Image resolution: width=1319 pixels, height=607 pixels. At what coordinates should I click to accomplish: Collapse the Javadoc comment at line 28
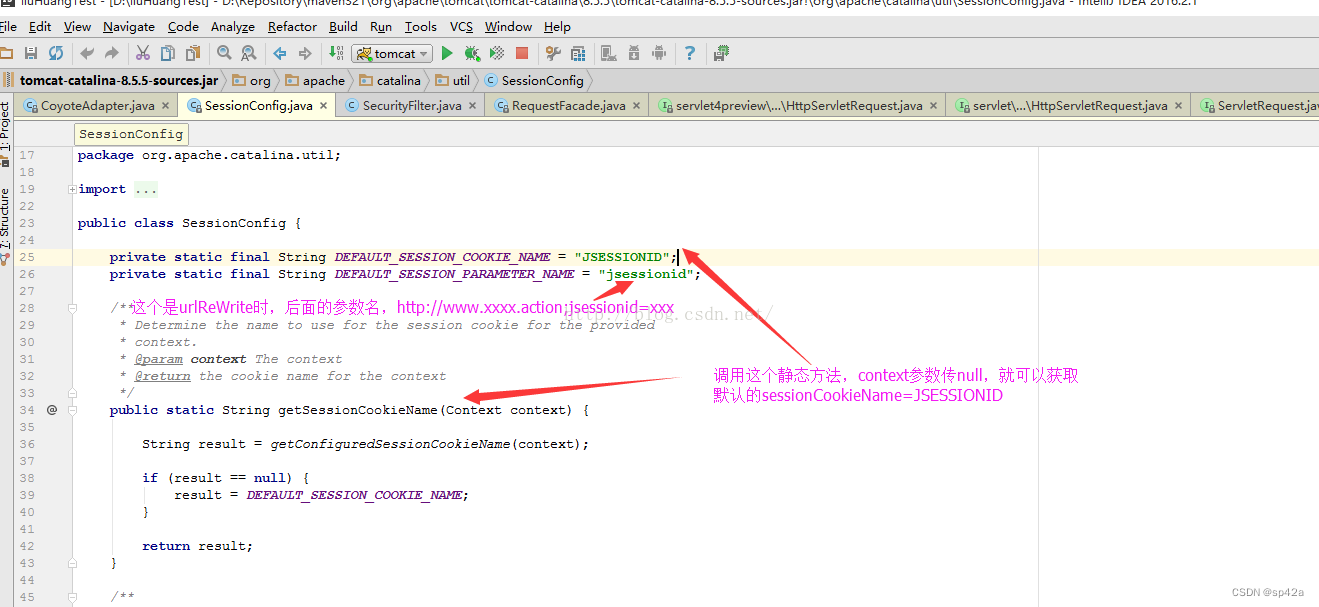pyautogui.click(x=72, y=308)
